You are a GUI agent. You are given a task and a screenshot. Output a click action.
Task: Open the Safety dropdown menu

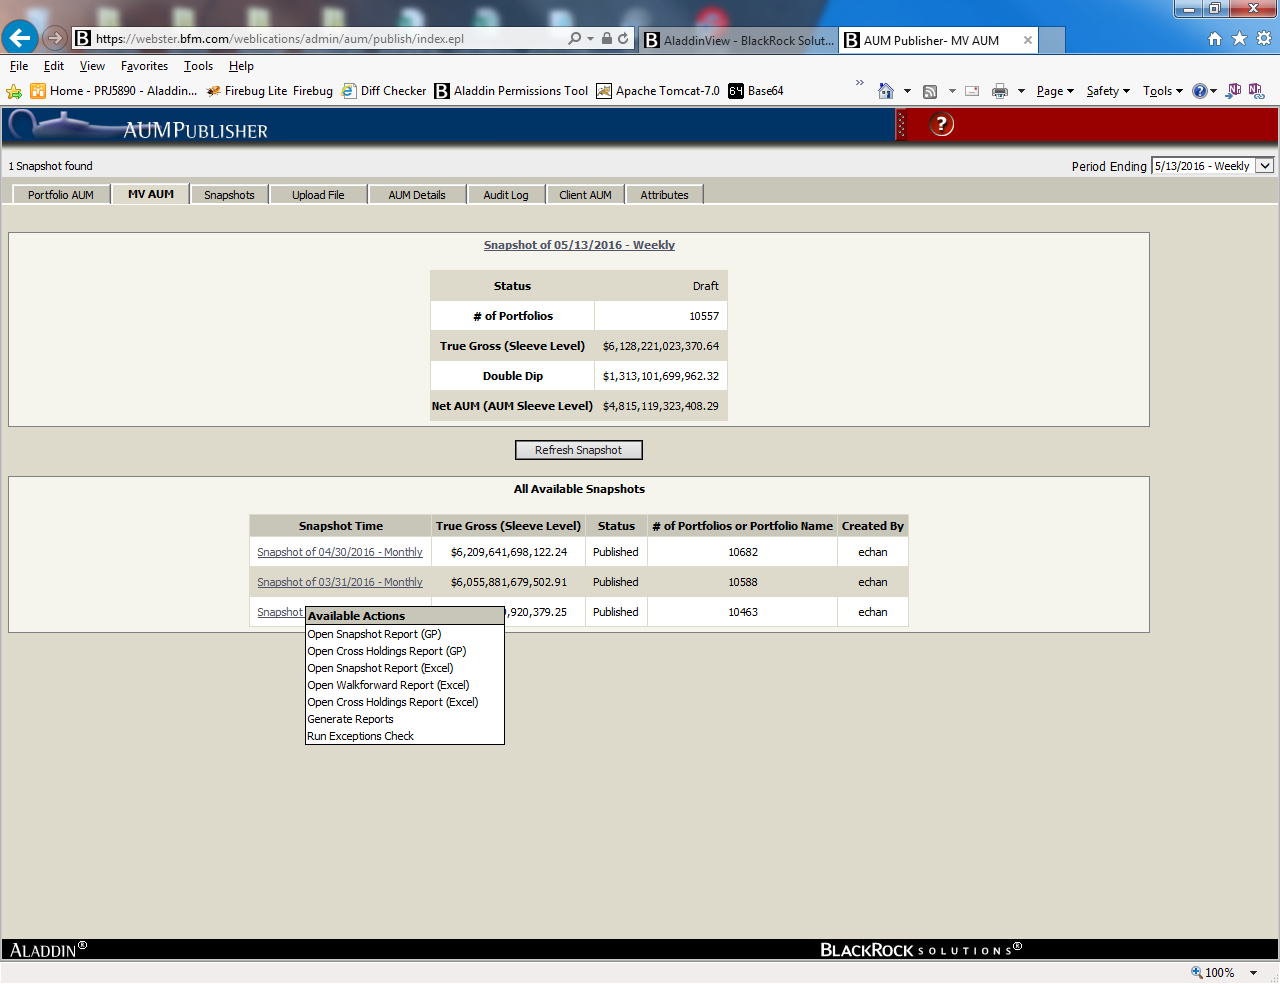coord(1108,91)
